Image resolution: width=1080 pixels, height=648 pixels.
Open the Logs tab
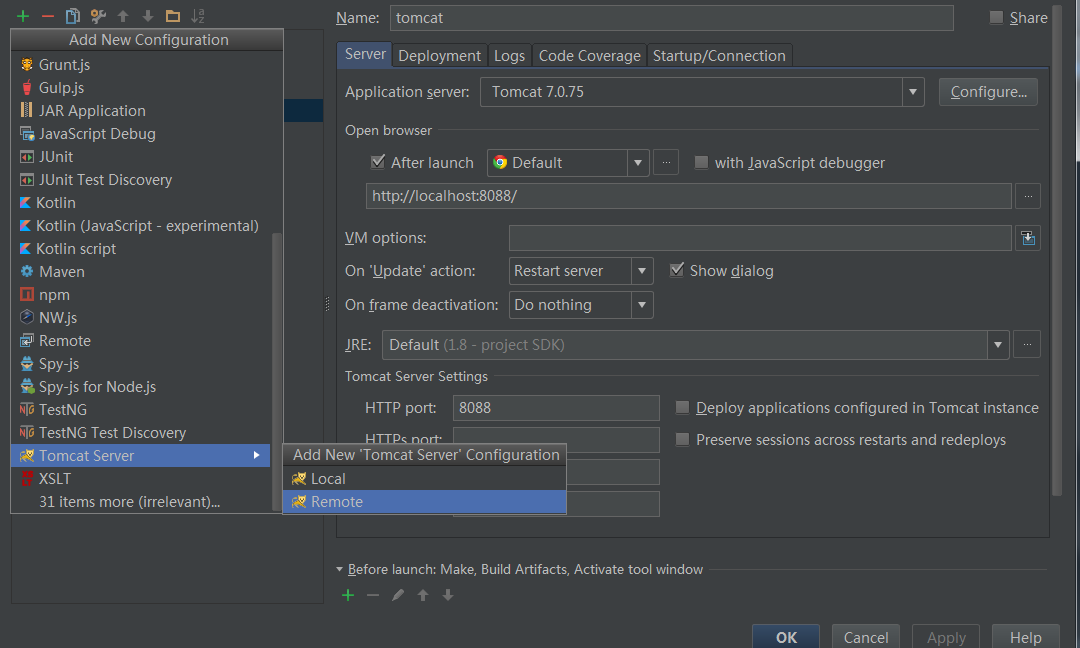point(510,56)
